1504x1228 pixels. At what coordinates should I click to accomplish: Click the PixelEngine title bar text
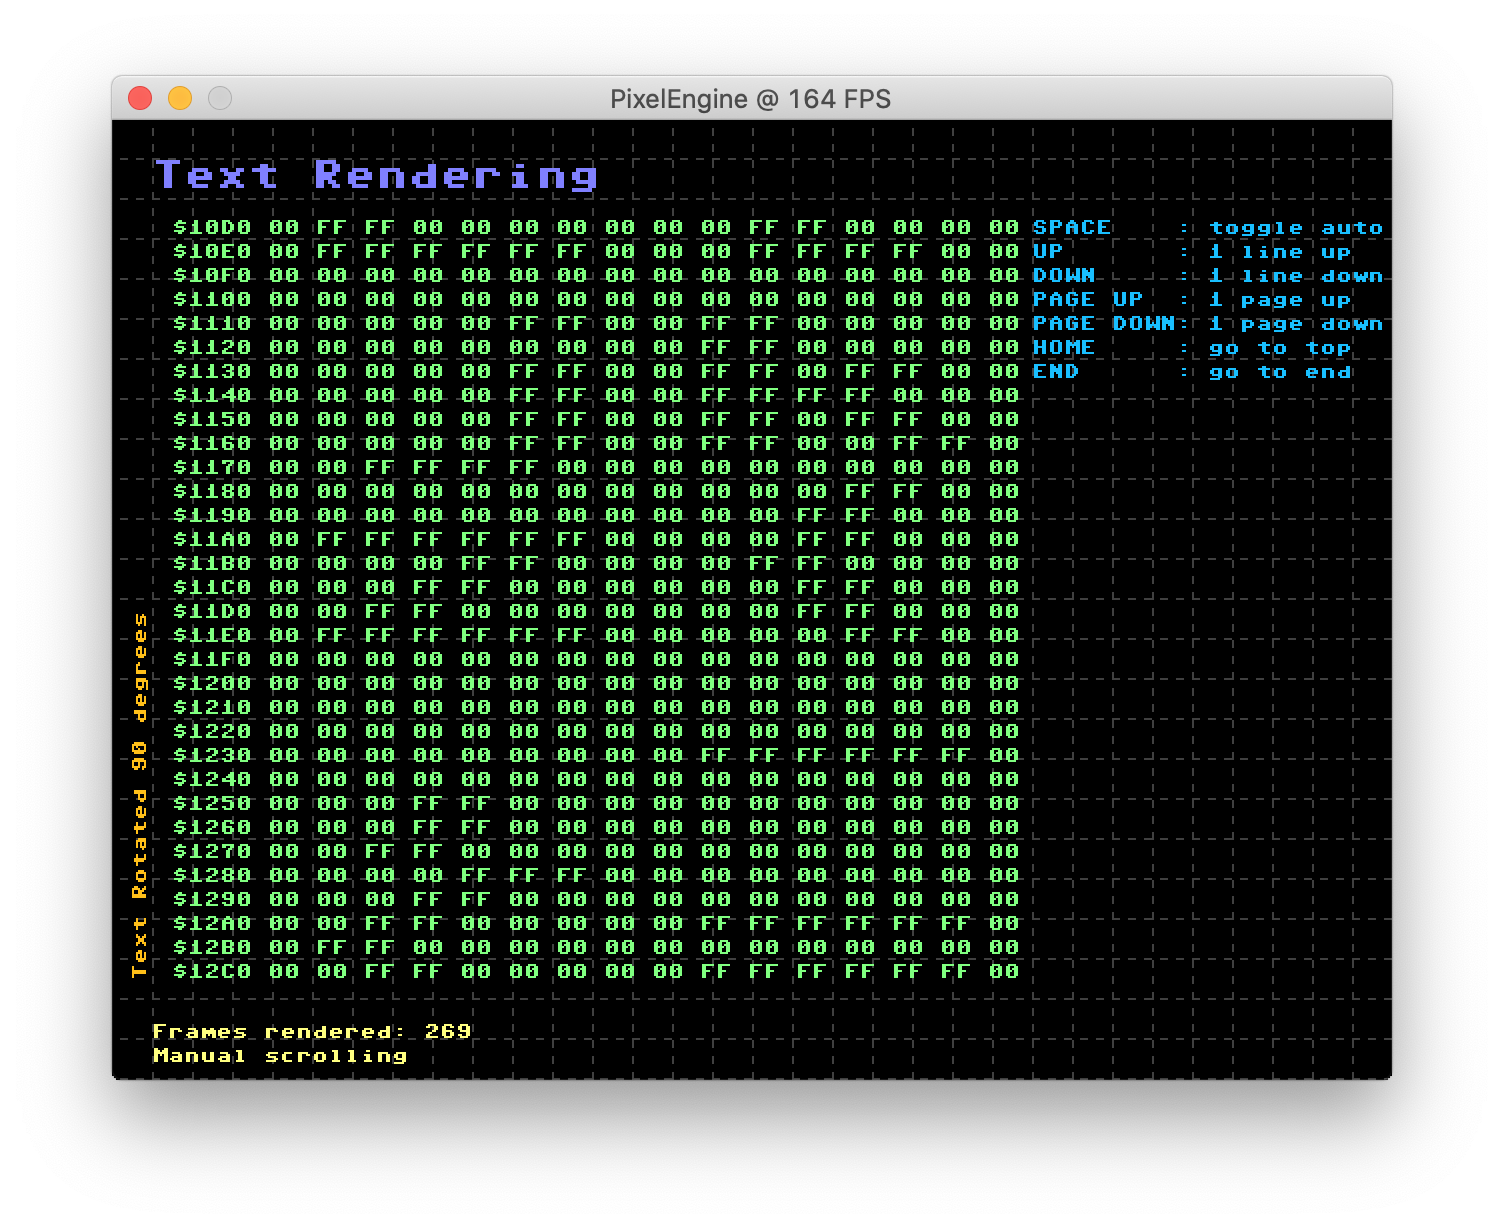click(750, 98)
